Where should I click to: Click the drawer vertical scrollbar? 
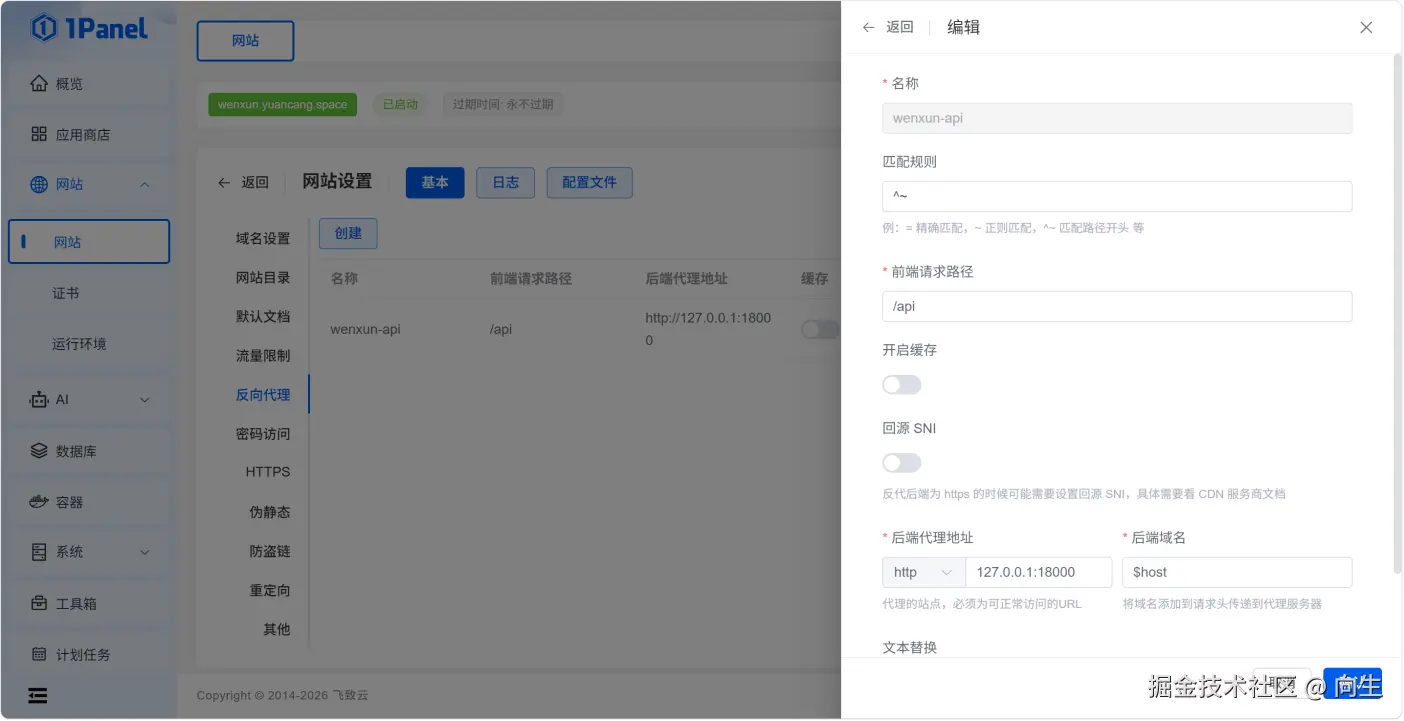(1398, 314)
